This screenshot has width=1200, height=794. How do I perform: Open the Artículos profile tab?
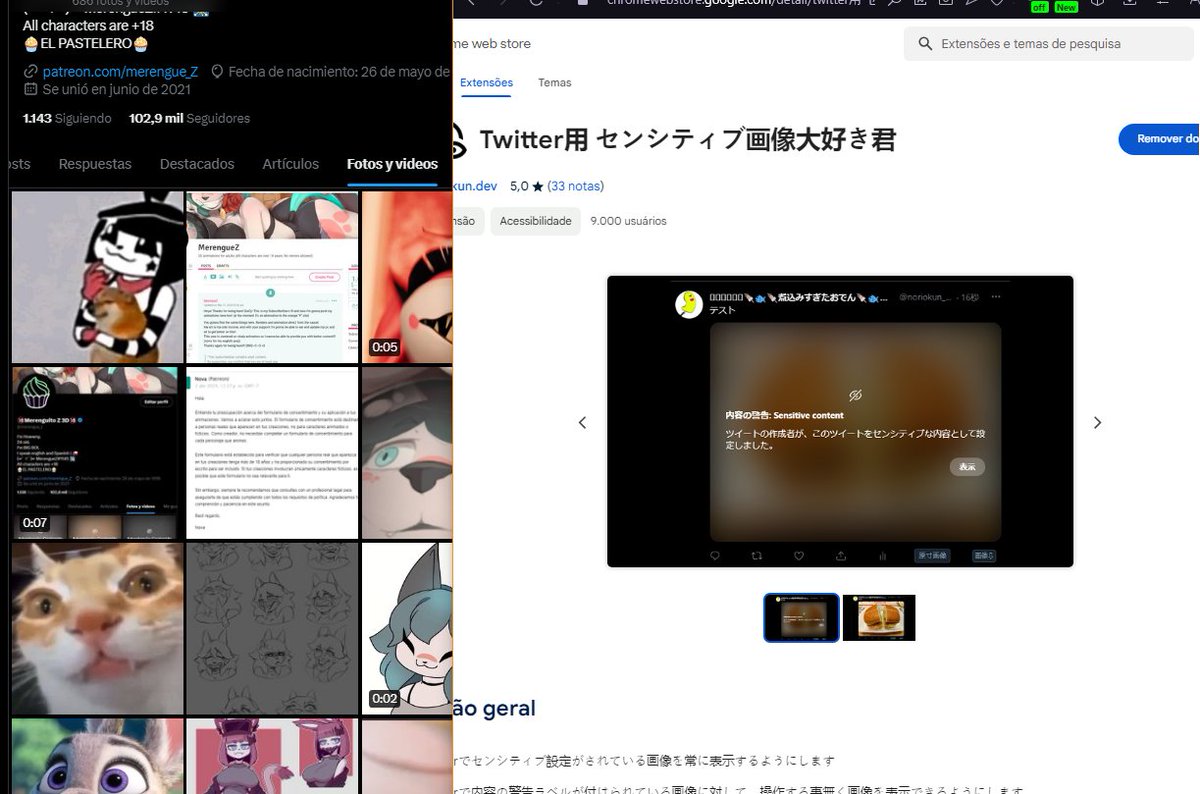pyautogui.click(x=291, y=164)
